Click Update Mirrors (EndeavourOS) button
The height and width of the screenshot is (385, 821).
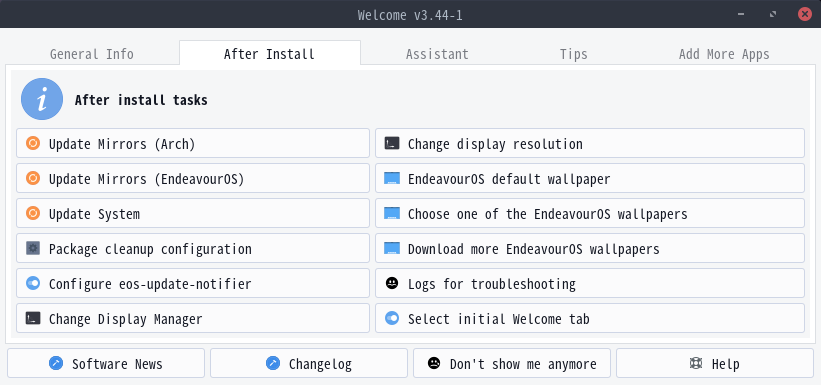click(193, 178)
